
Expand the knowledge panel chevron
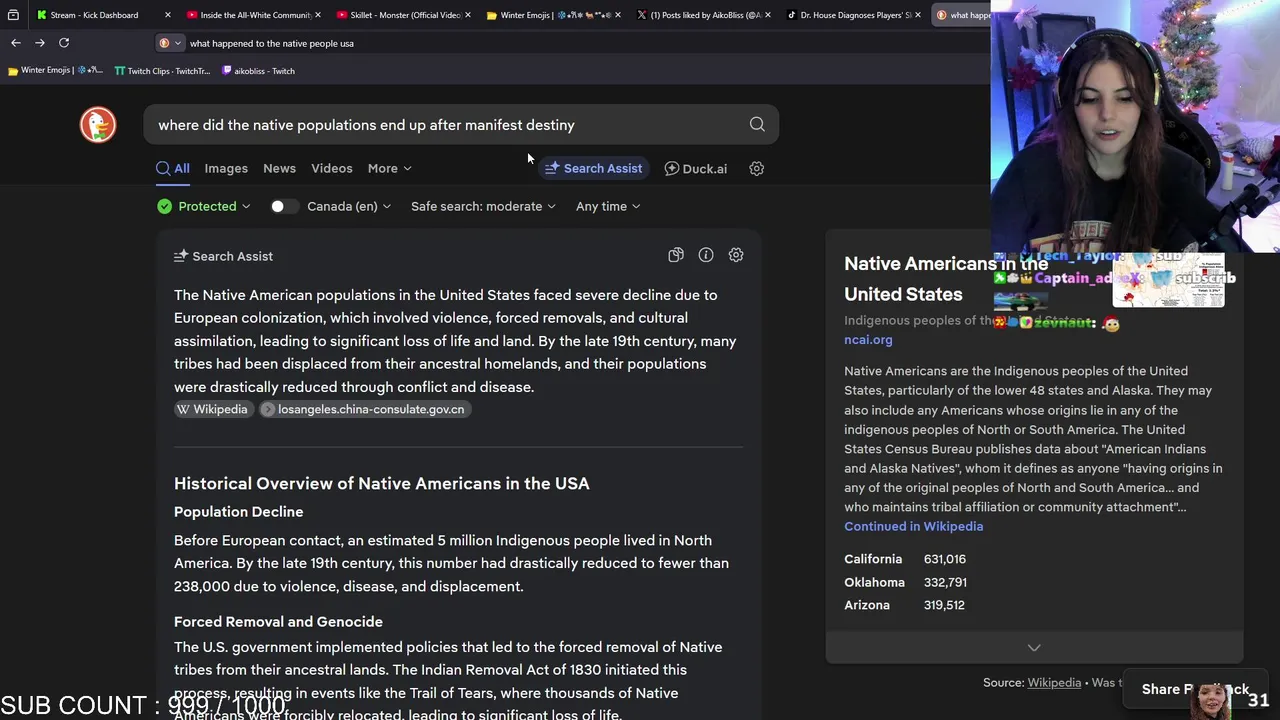tap(1034, 648)
